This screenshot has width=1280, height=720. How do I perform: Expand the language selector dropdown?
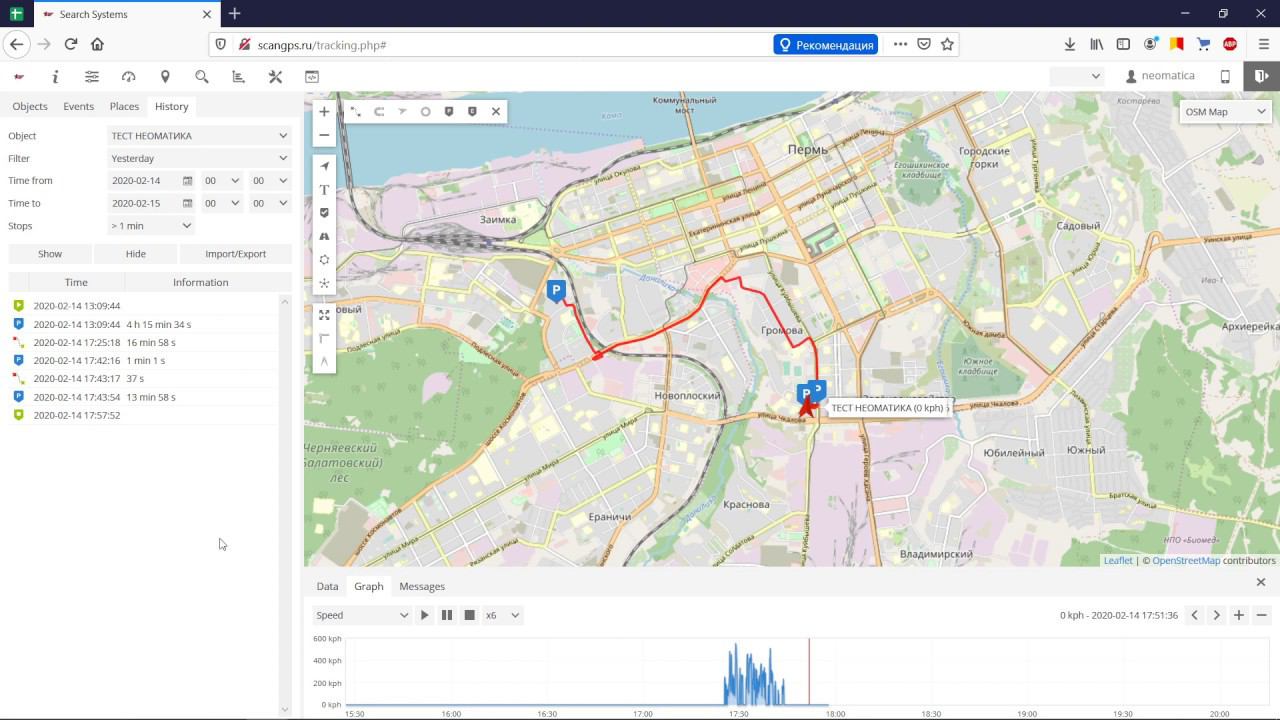1077,76
